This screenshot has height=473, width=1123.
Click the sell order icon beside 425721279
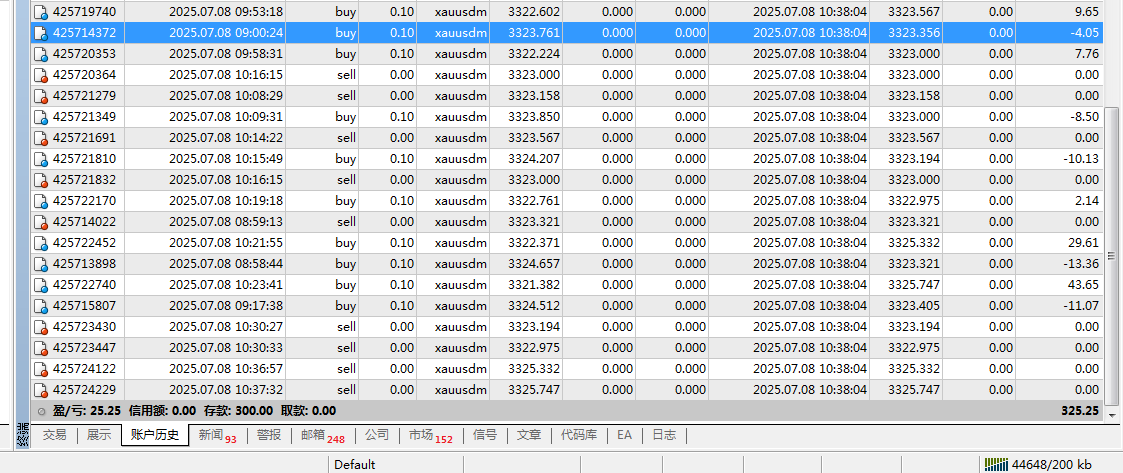pos(42,95)
